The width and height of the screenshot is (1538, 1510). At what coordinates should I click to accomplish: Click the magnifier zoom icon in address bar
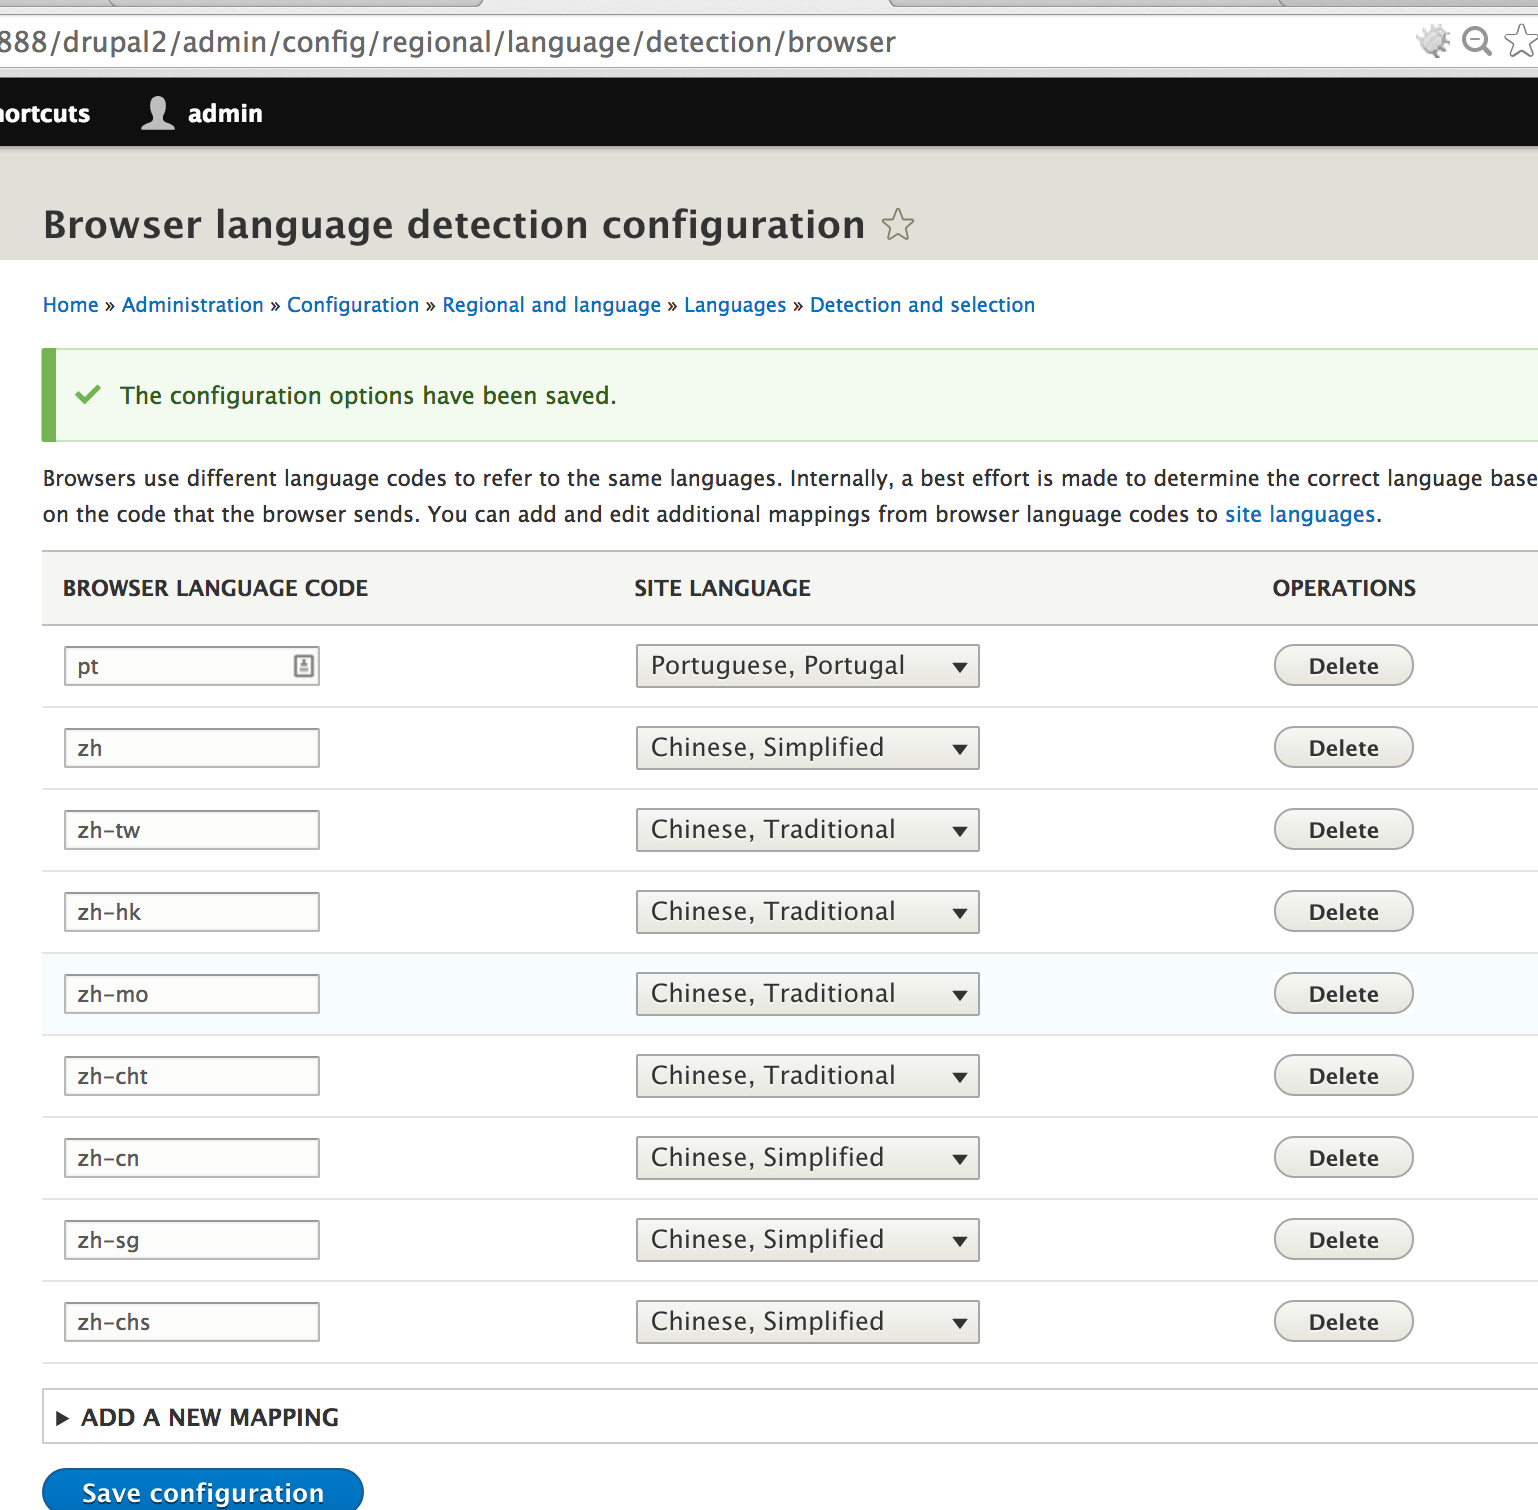1477,41
